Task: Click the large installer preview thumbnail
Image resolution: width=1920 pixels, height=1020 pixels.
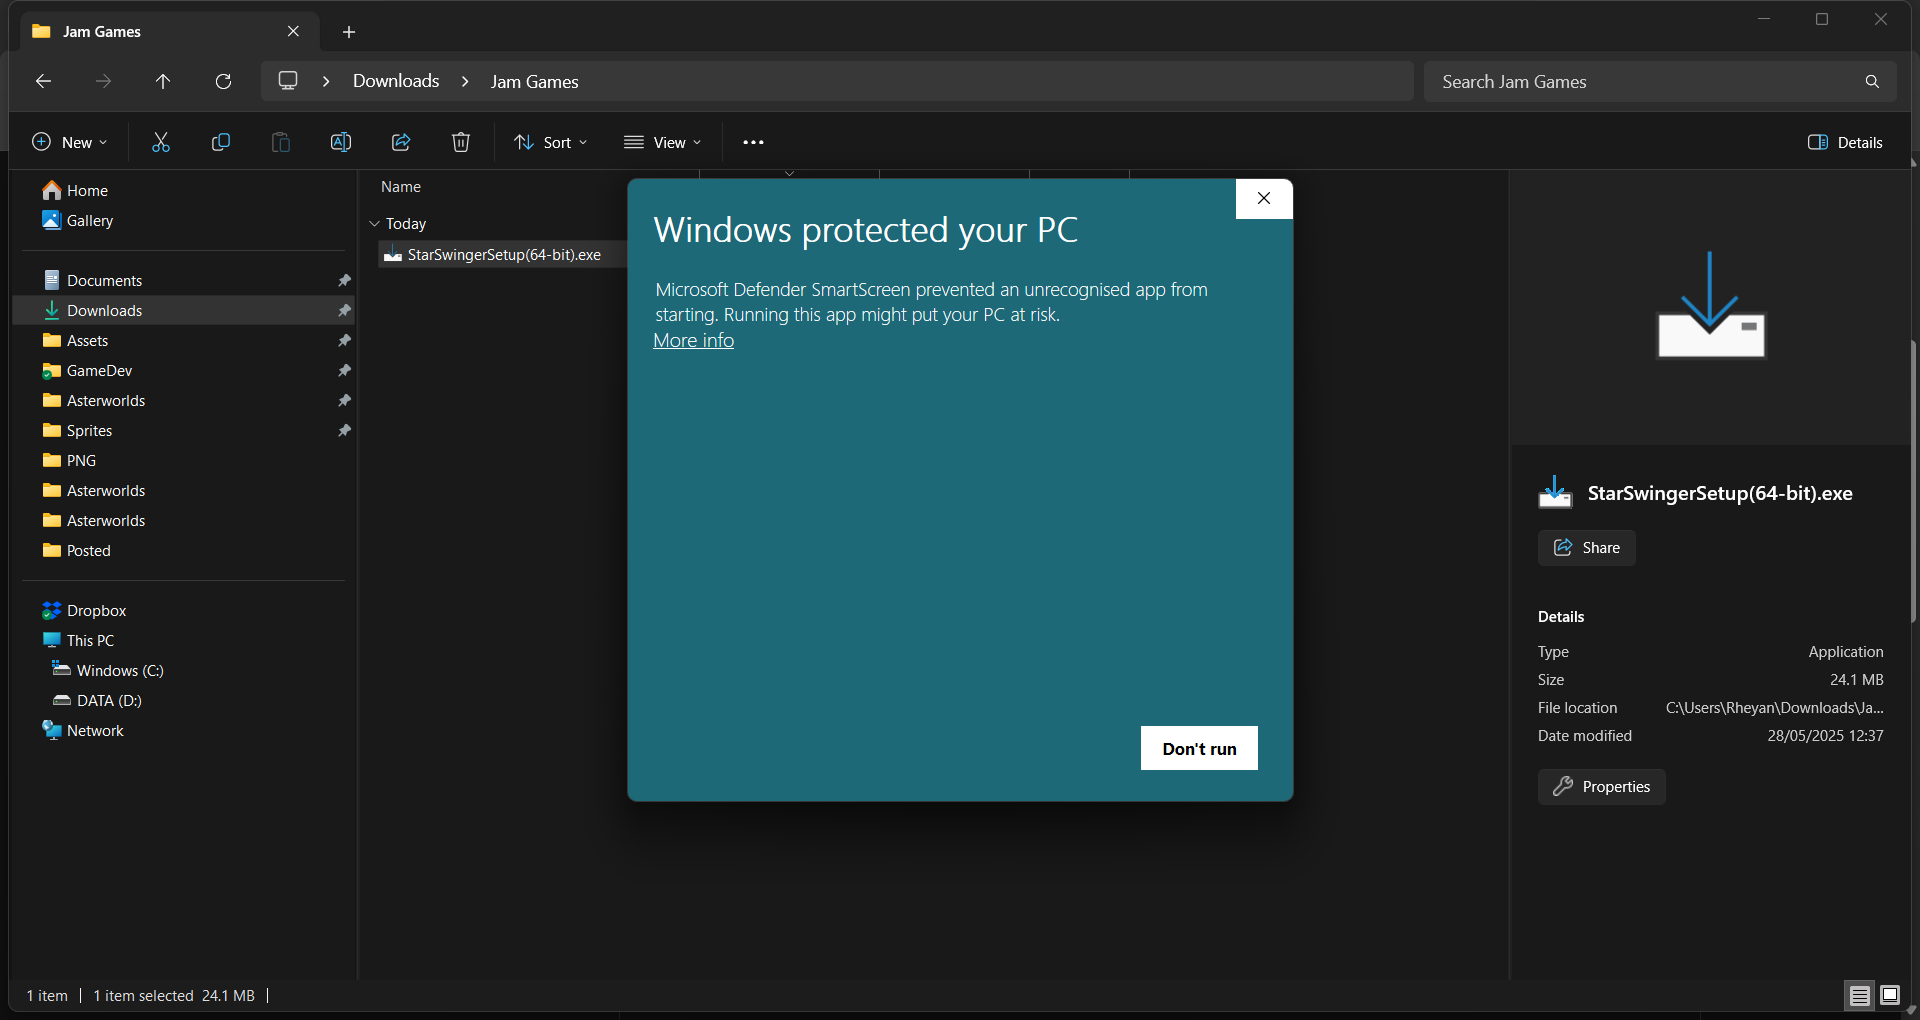Action: 1711,305
